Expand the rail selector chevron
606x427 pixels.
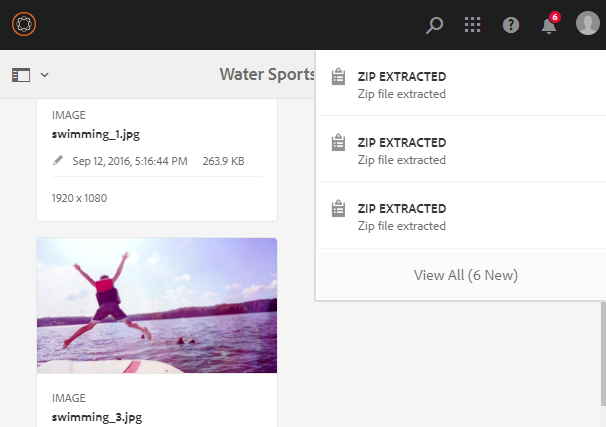click(x=45, y=75)
